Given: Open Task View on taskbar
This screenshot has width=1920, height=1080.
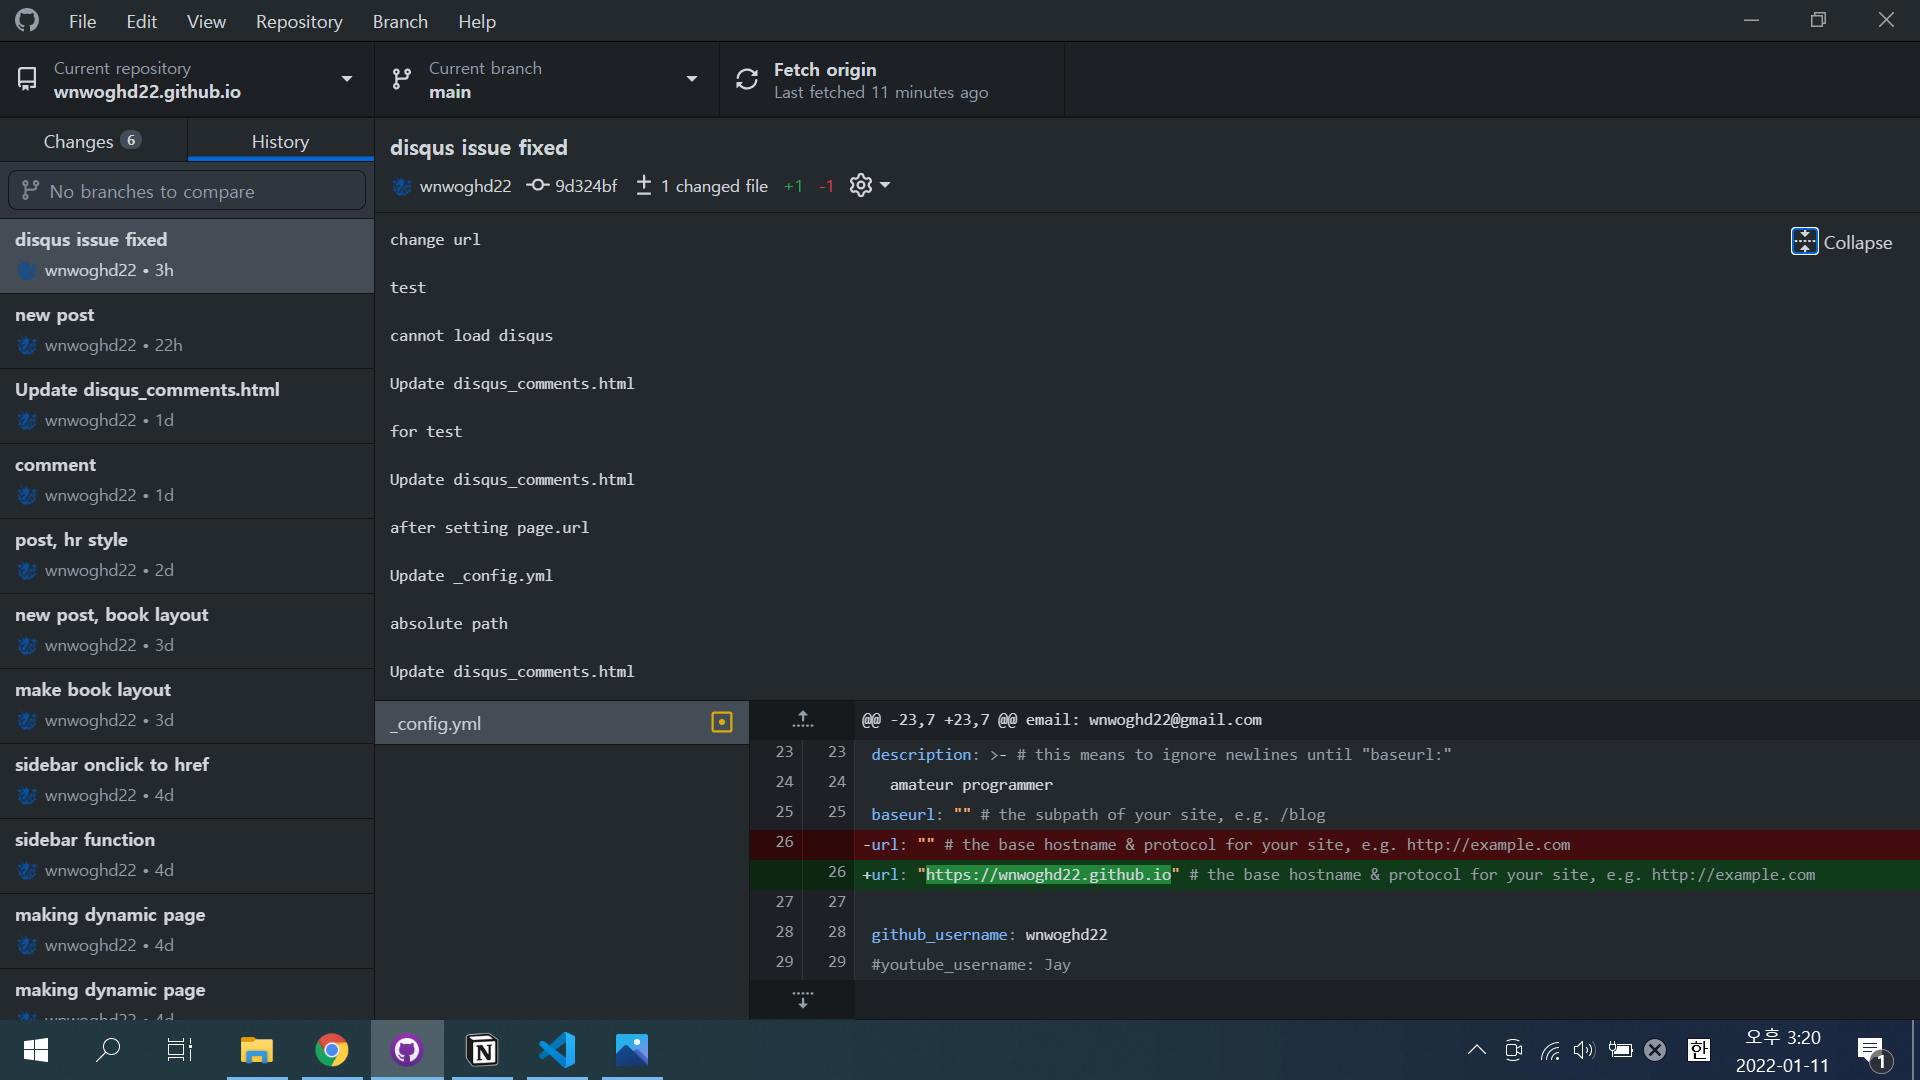Looking at the screenshot, I should tap(179, 1050).
